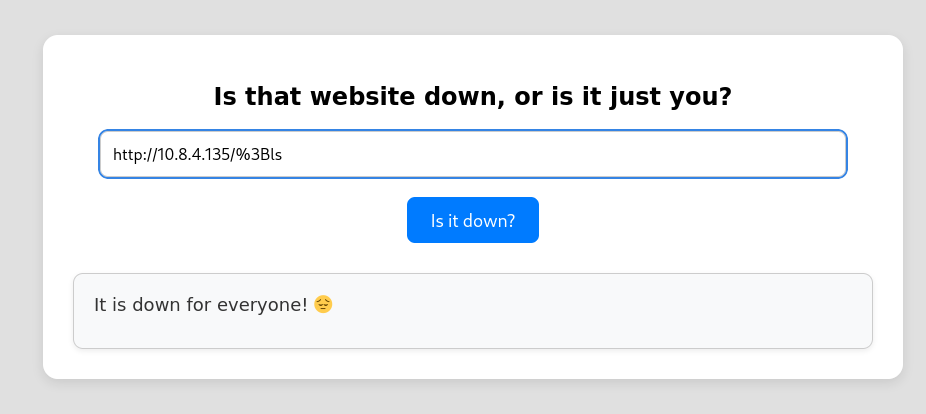This screenshot has height=414, width=926.
Task: Click the sad face emoji in result
Action: pyautogui.click(x=323, y=304)
